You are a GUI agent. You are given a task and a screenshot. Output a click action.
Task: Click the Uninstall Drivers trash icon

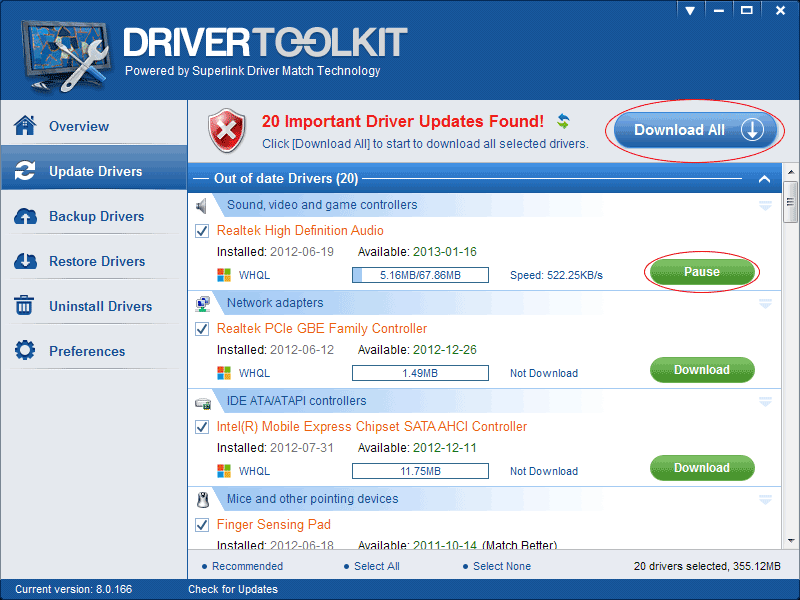[24, 306]
